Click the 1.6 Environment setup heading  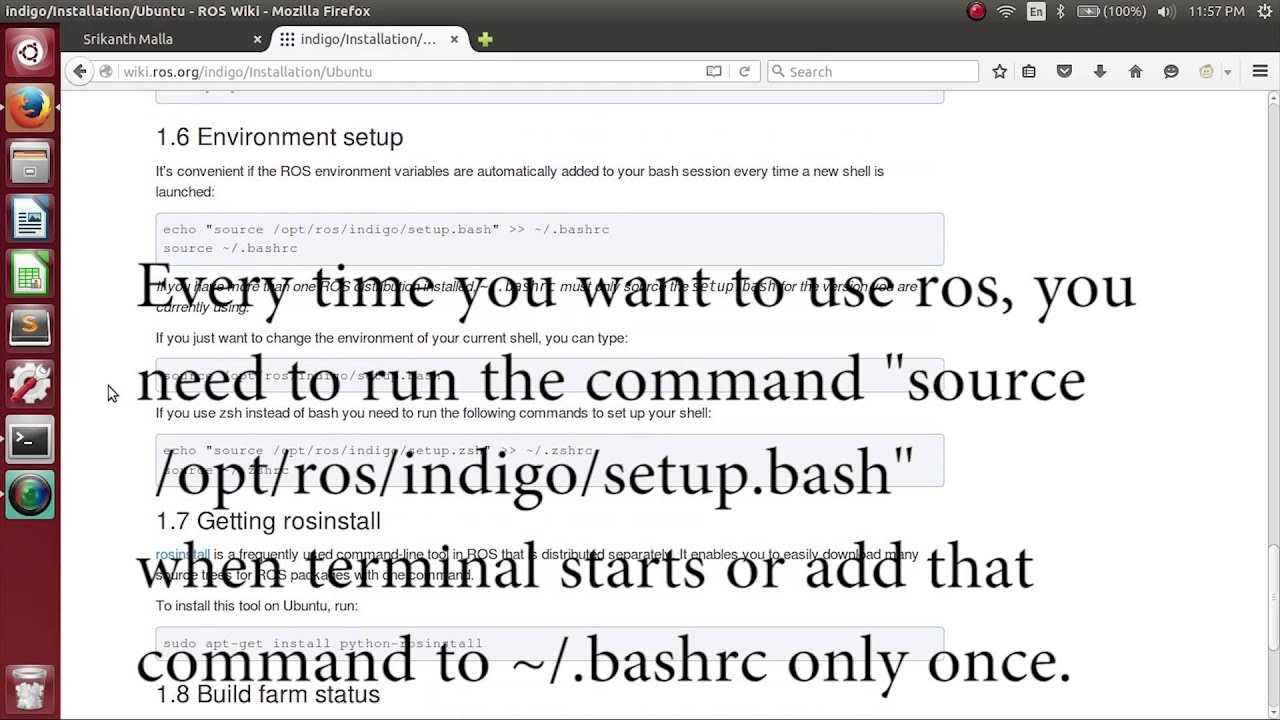279,137
